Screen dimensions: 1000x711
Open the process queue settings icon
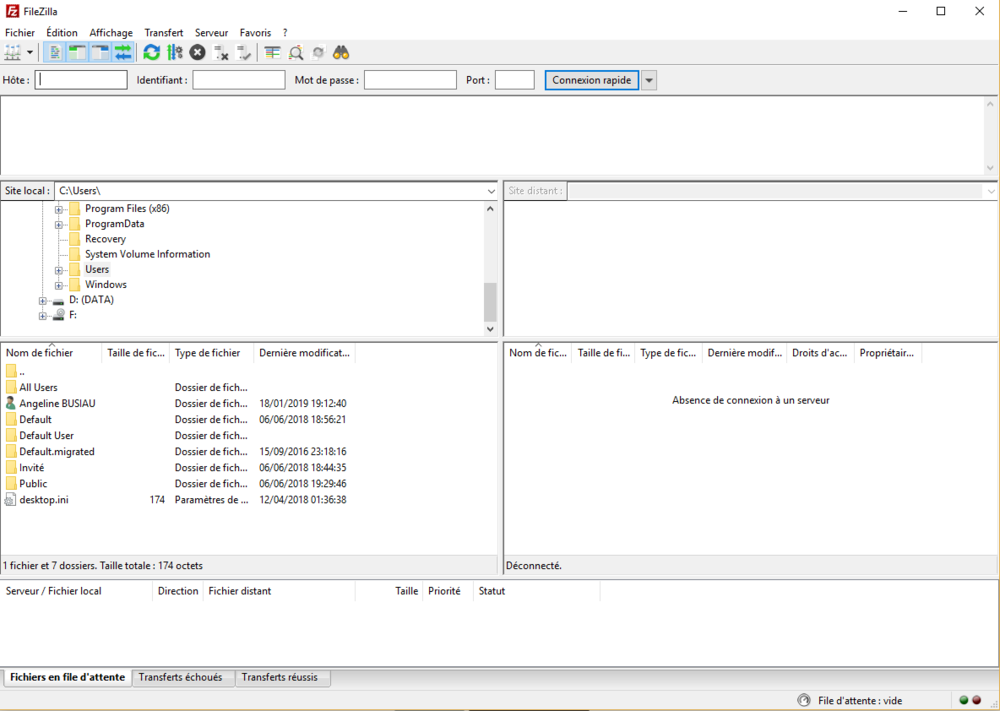pyautogui.click(x=175, y=52)
